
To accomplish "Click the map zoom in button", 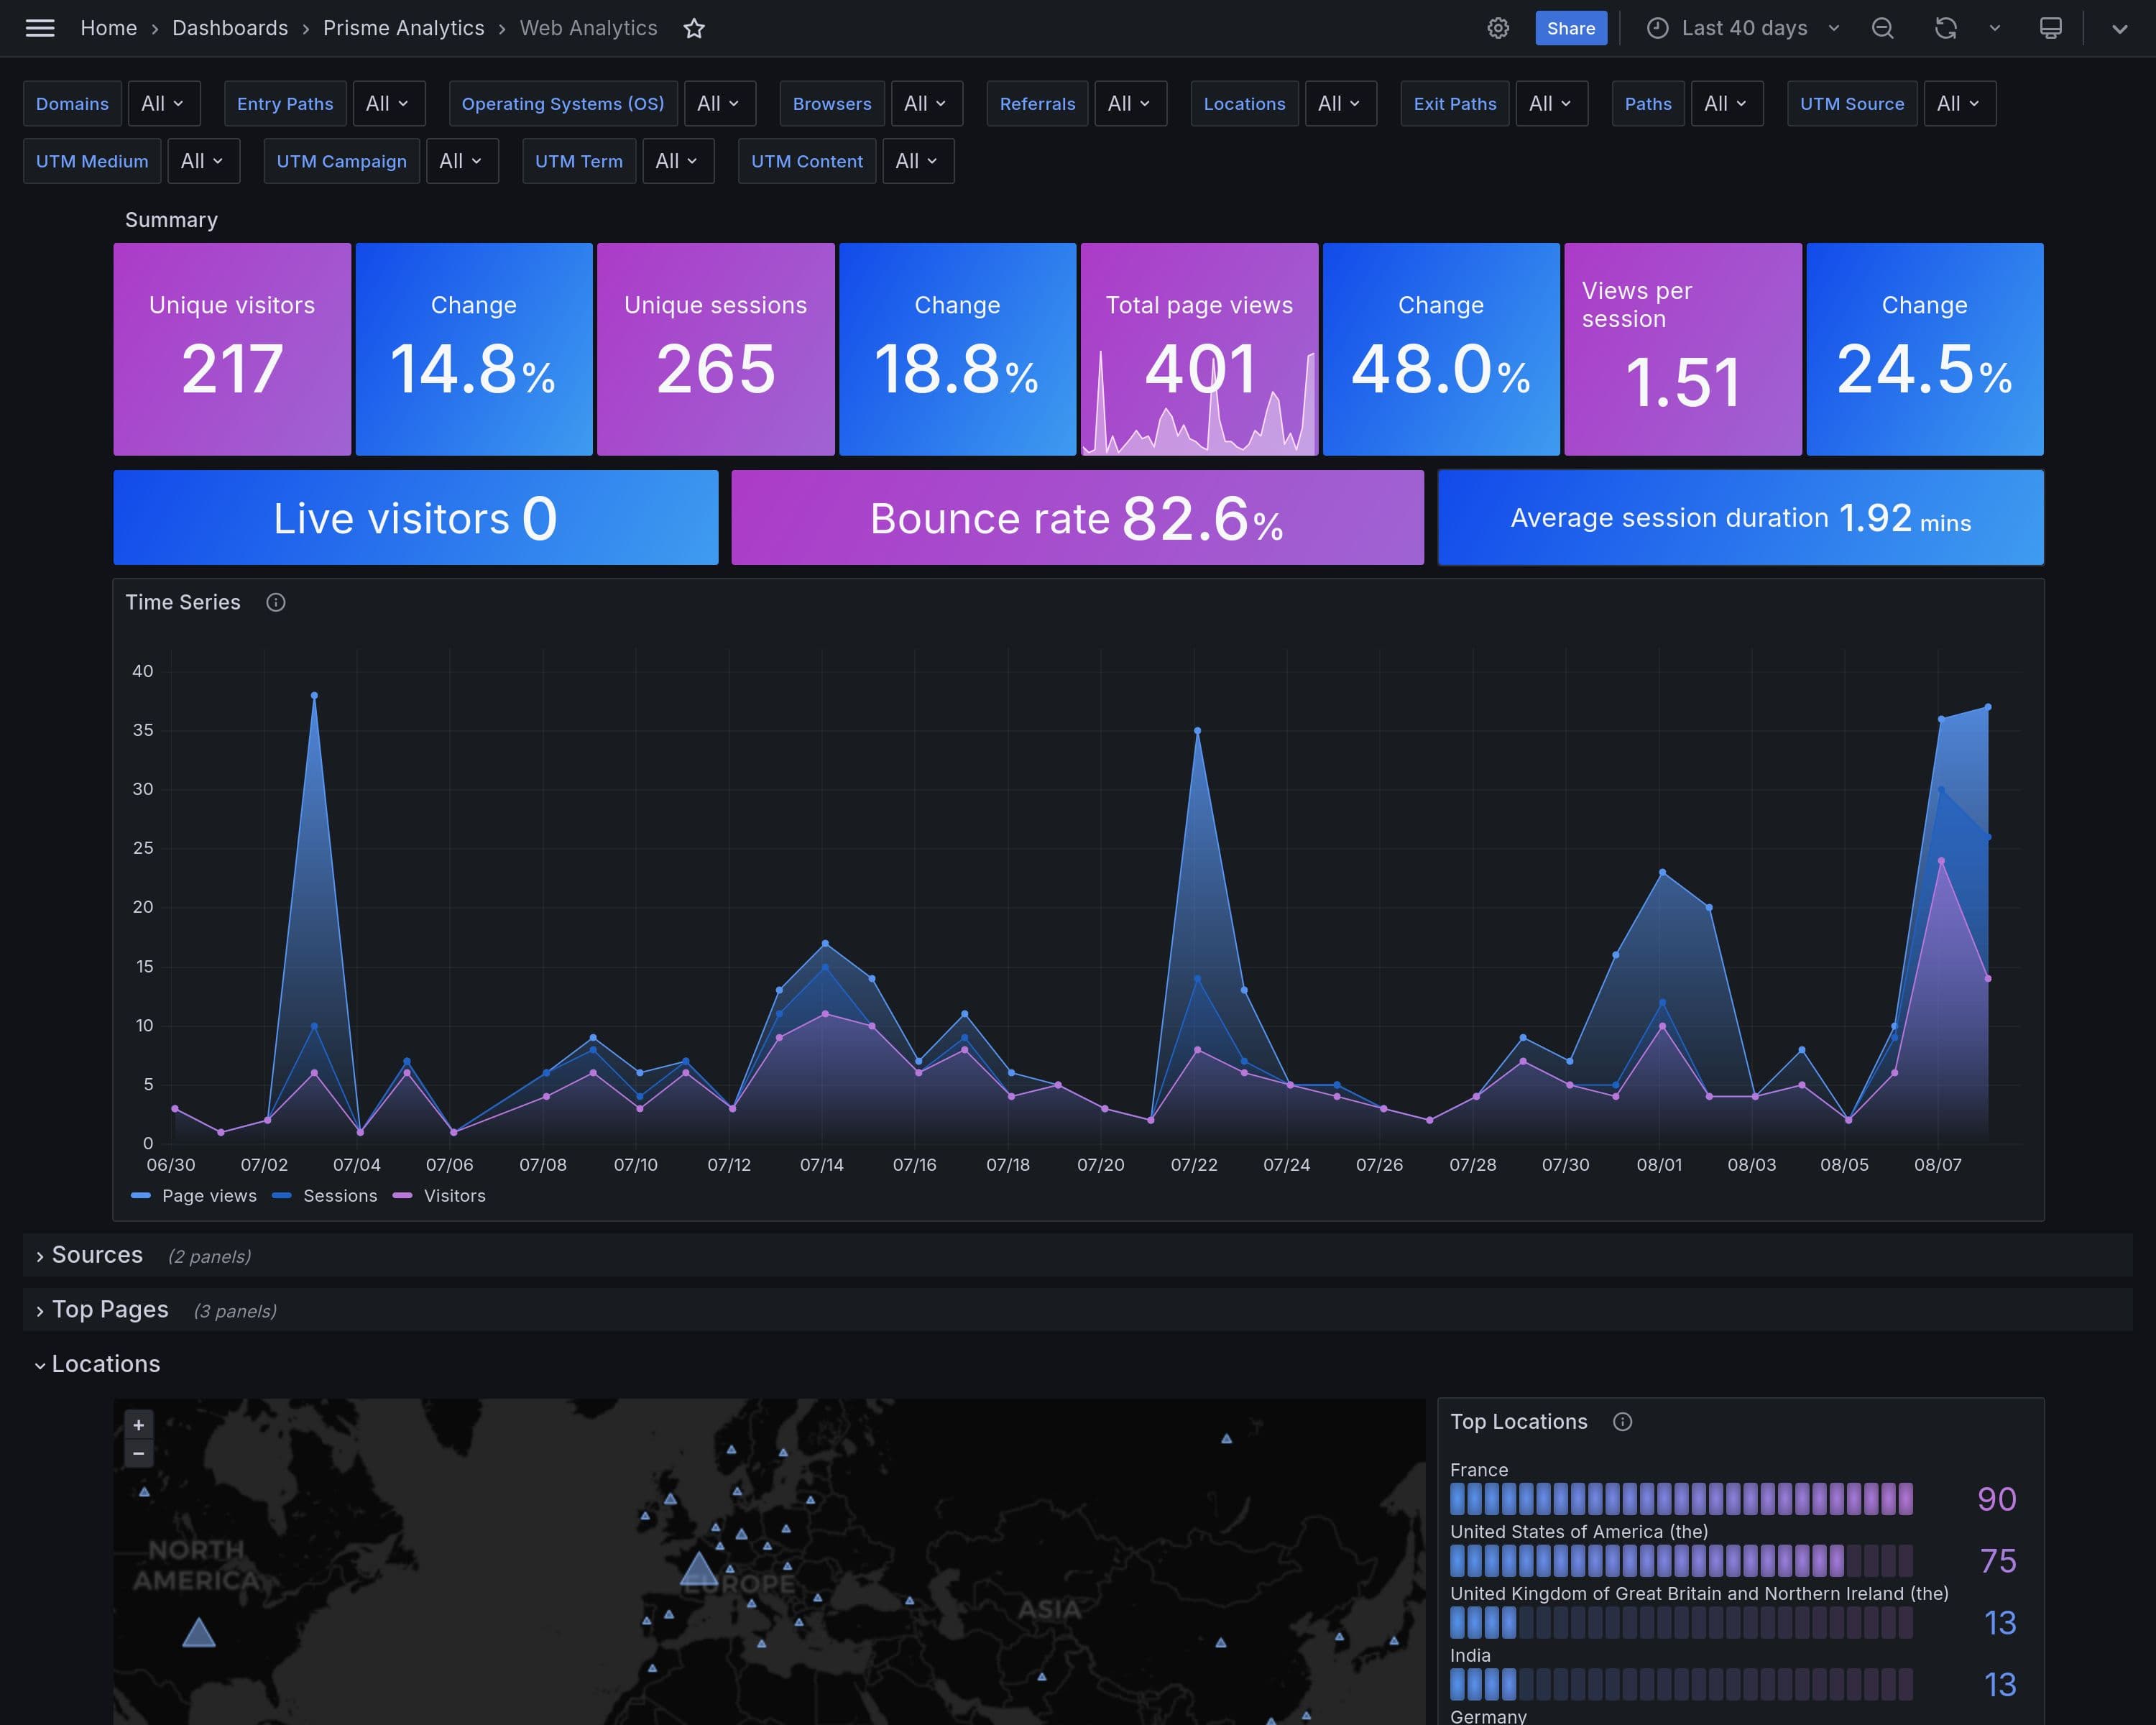I will point(139,1425).
